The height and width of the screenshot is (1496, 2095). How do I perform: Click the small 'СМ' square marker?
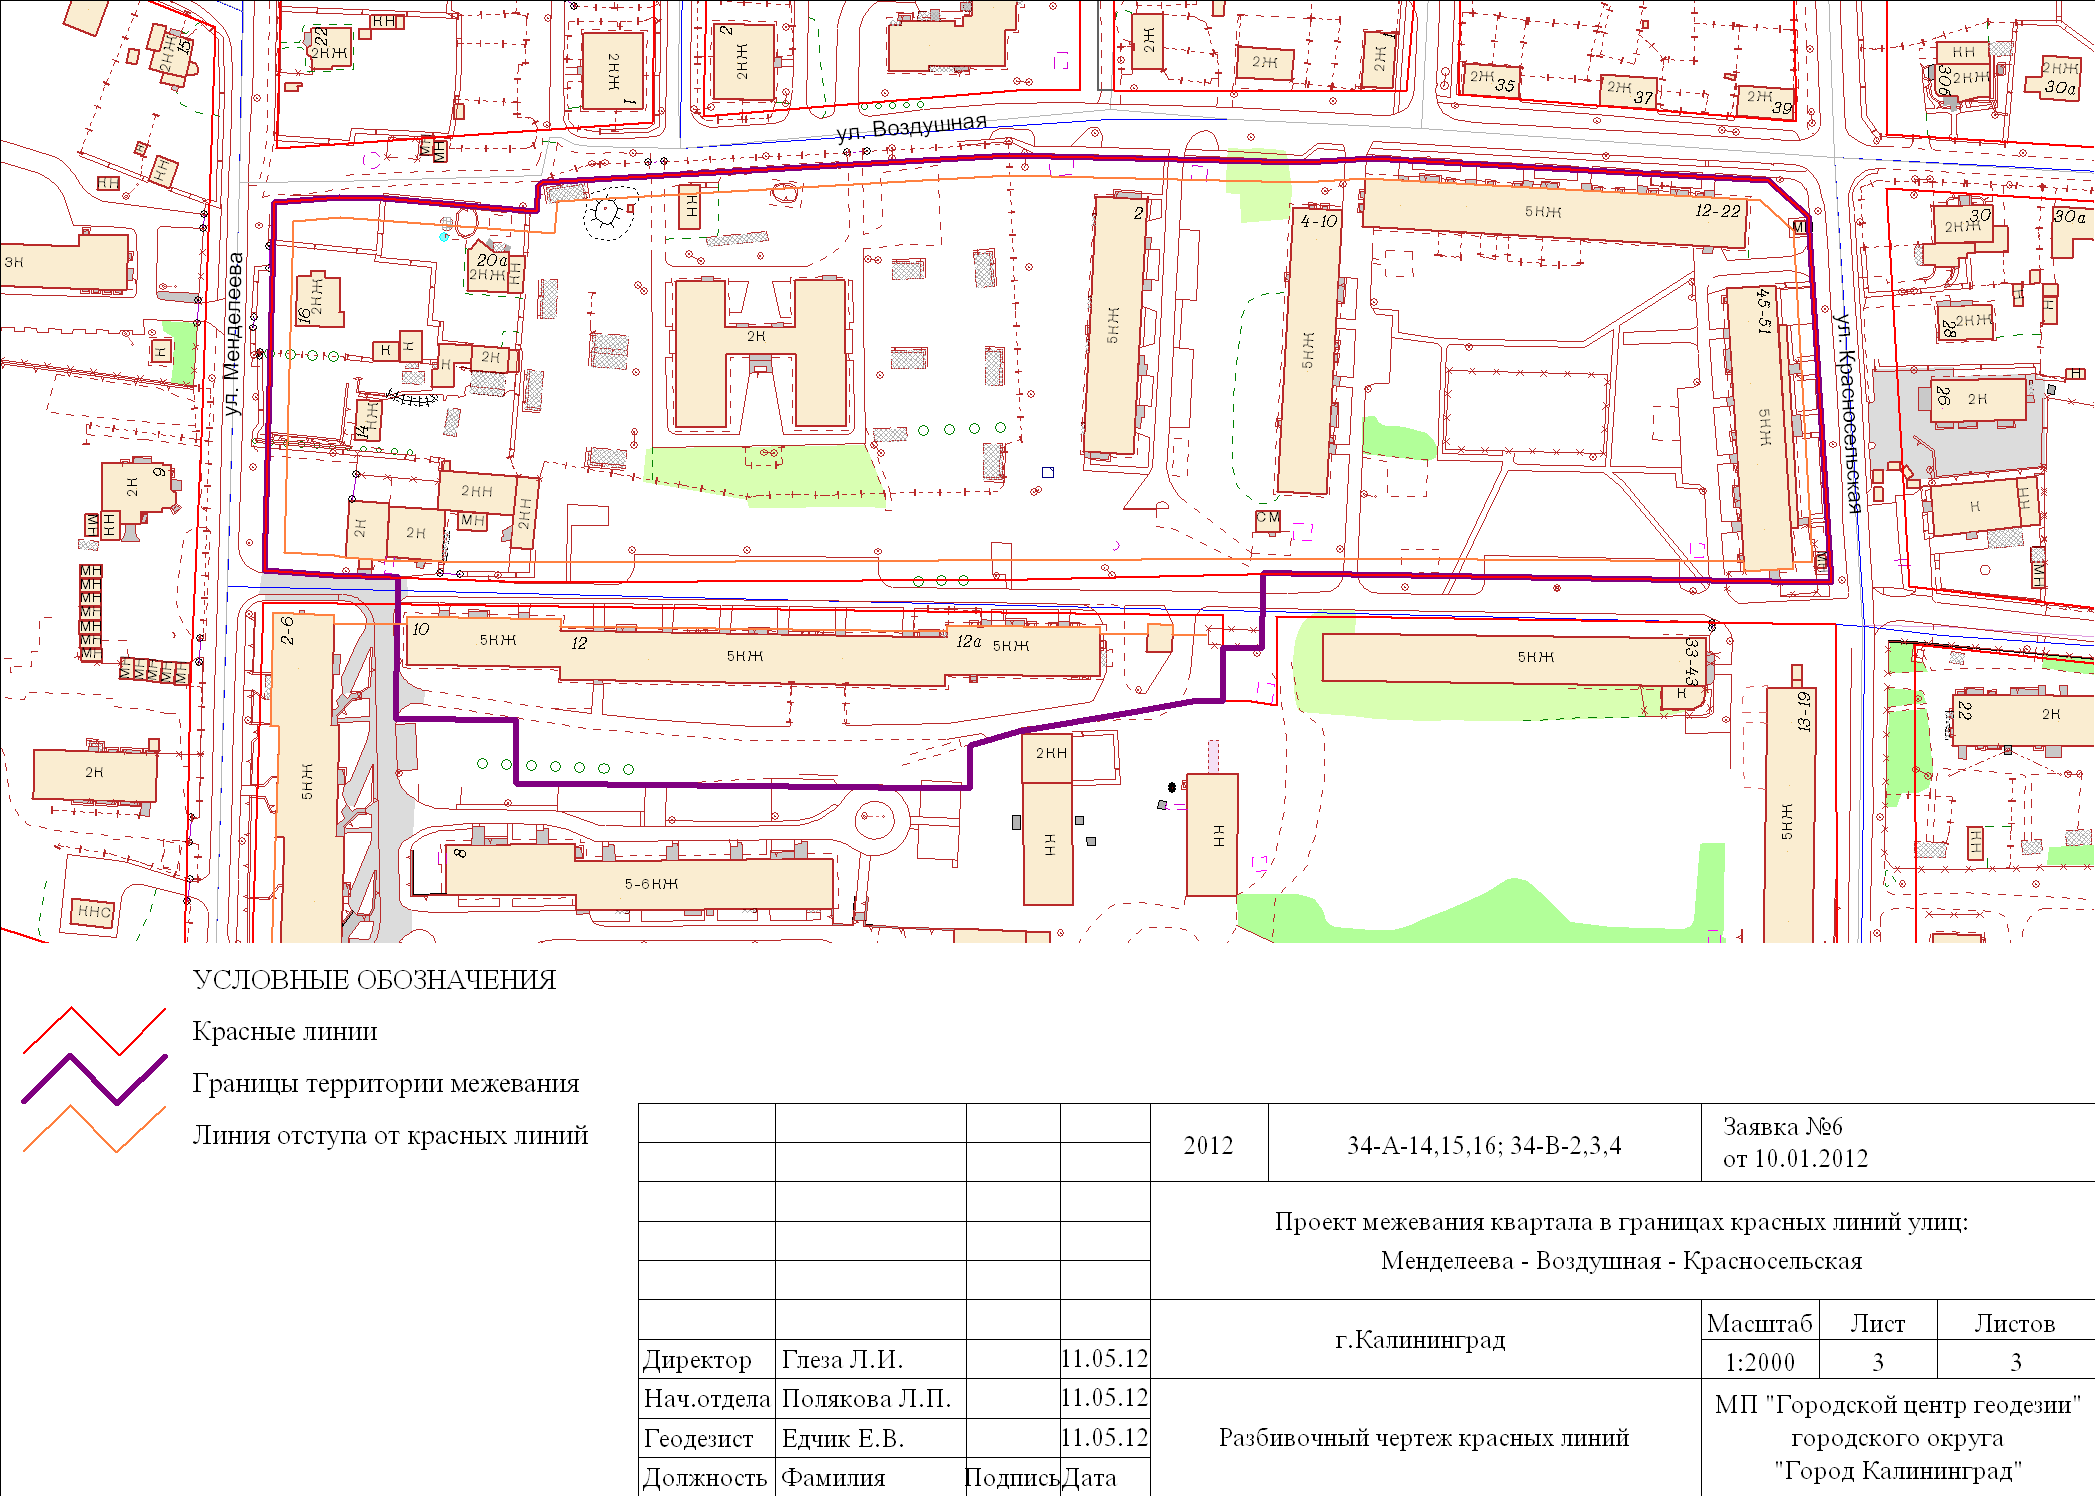click(1268, 519)
